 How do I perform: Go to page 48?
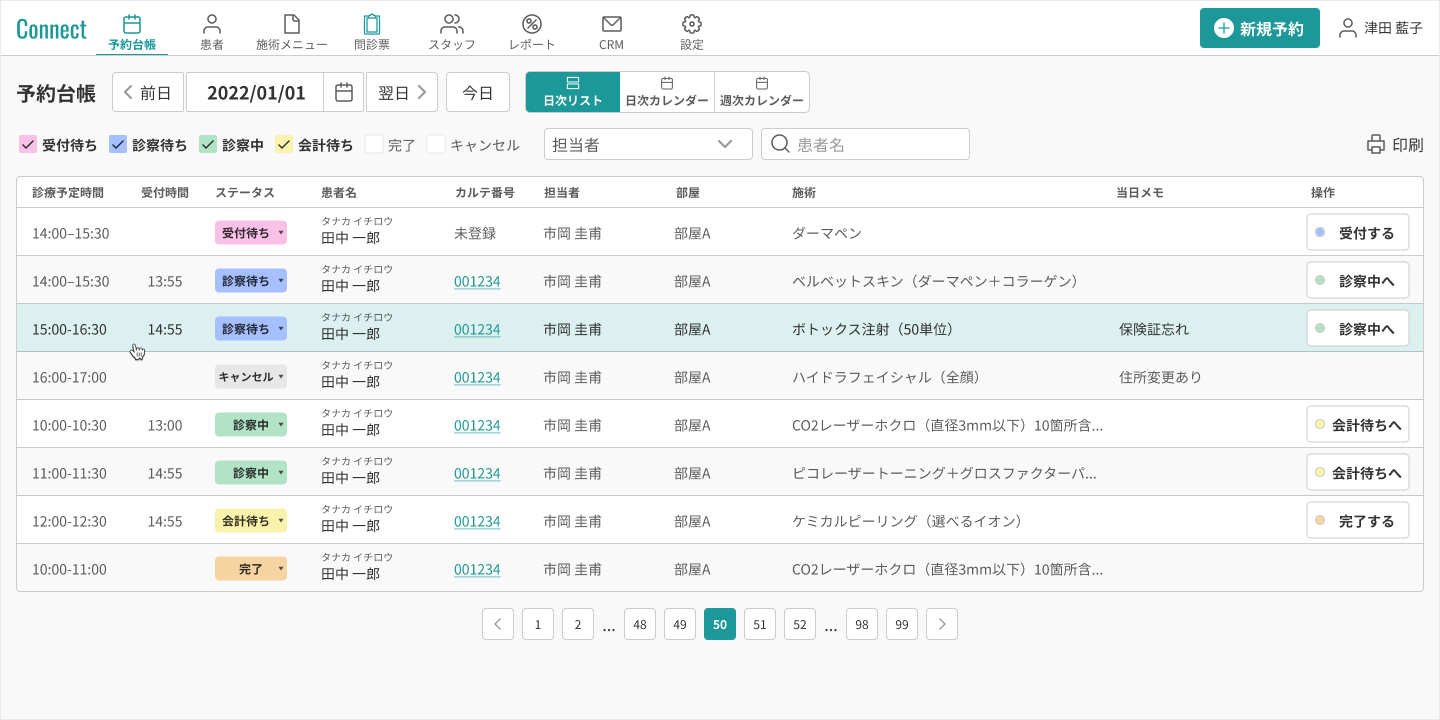tap(640, 624)
